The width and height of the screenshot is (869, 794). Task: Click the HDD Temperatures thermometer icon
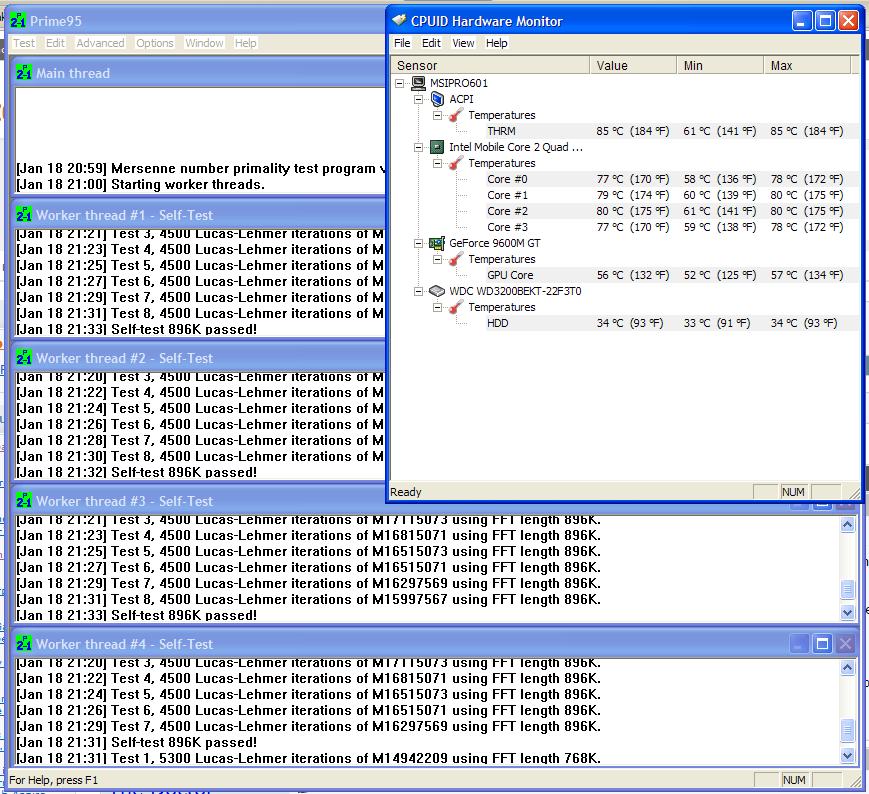click(x=456, y=308)
